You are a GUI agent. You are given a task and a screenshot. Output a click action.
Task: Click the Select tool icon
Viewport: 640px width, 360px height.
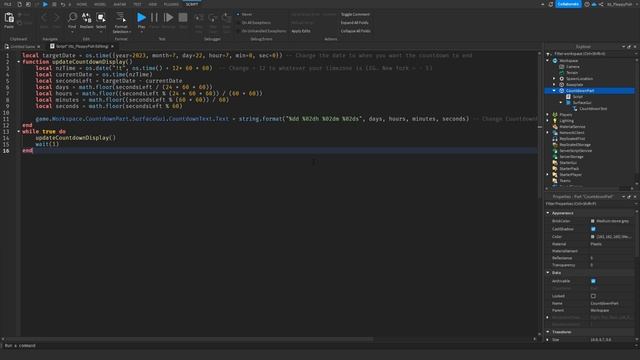tap(101, 17)
